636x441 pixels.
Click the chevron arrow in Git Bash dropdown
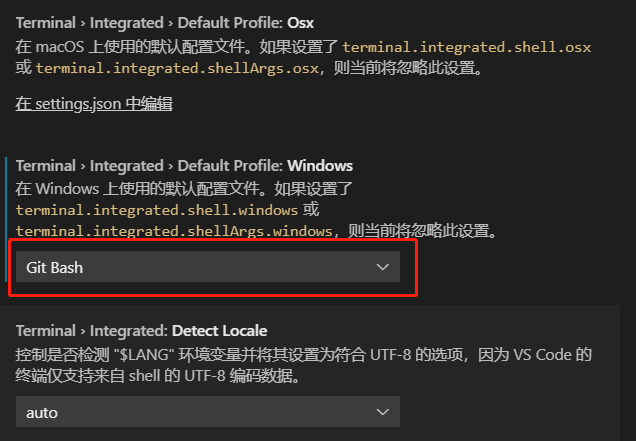pyautogui.click(x=382, y=267)
